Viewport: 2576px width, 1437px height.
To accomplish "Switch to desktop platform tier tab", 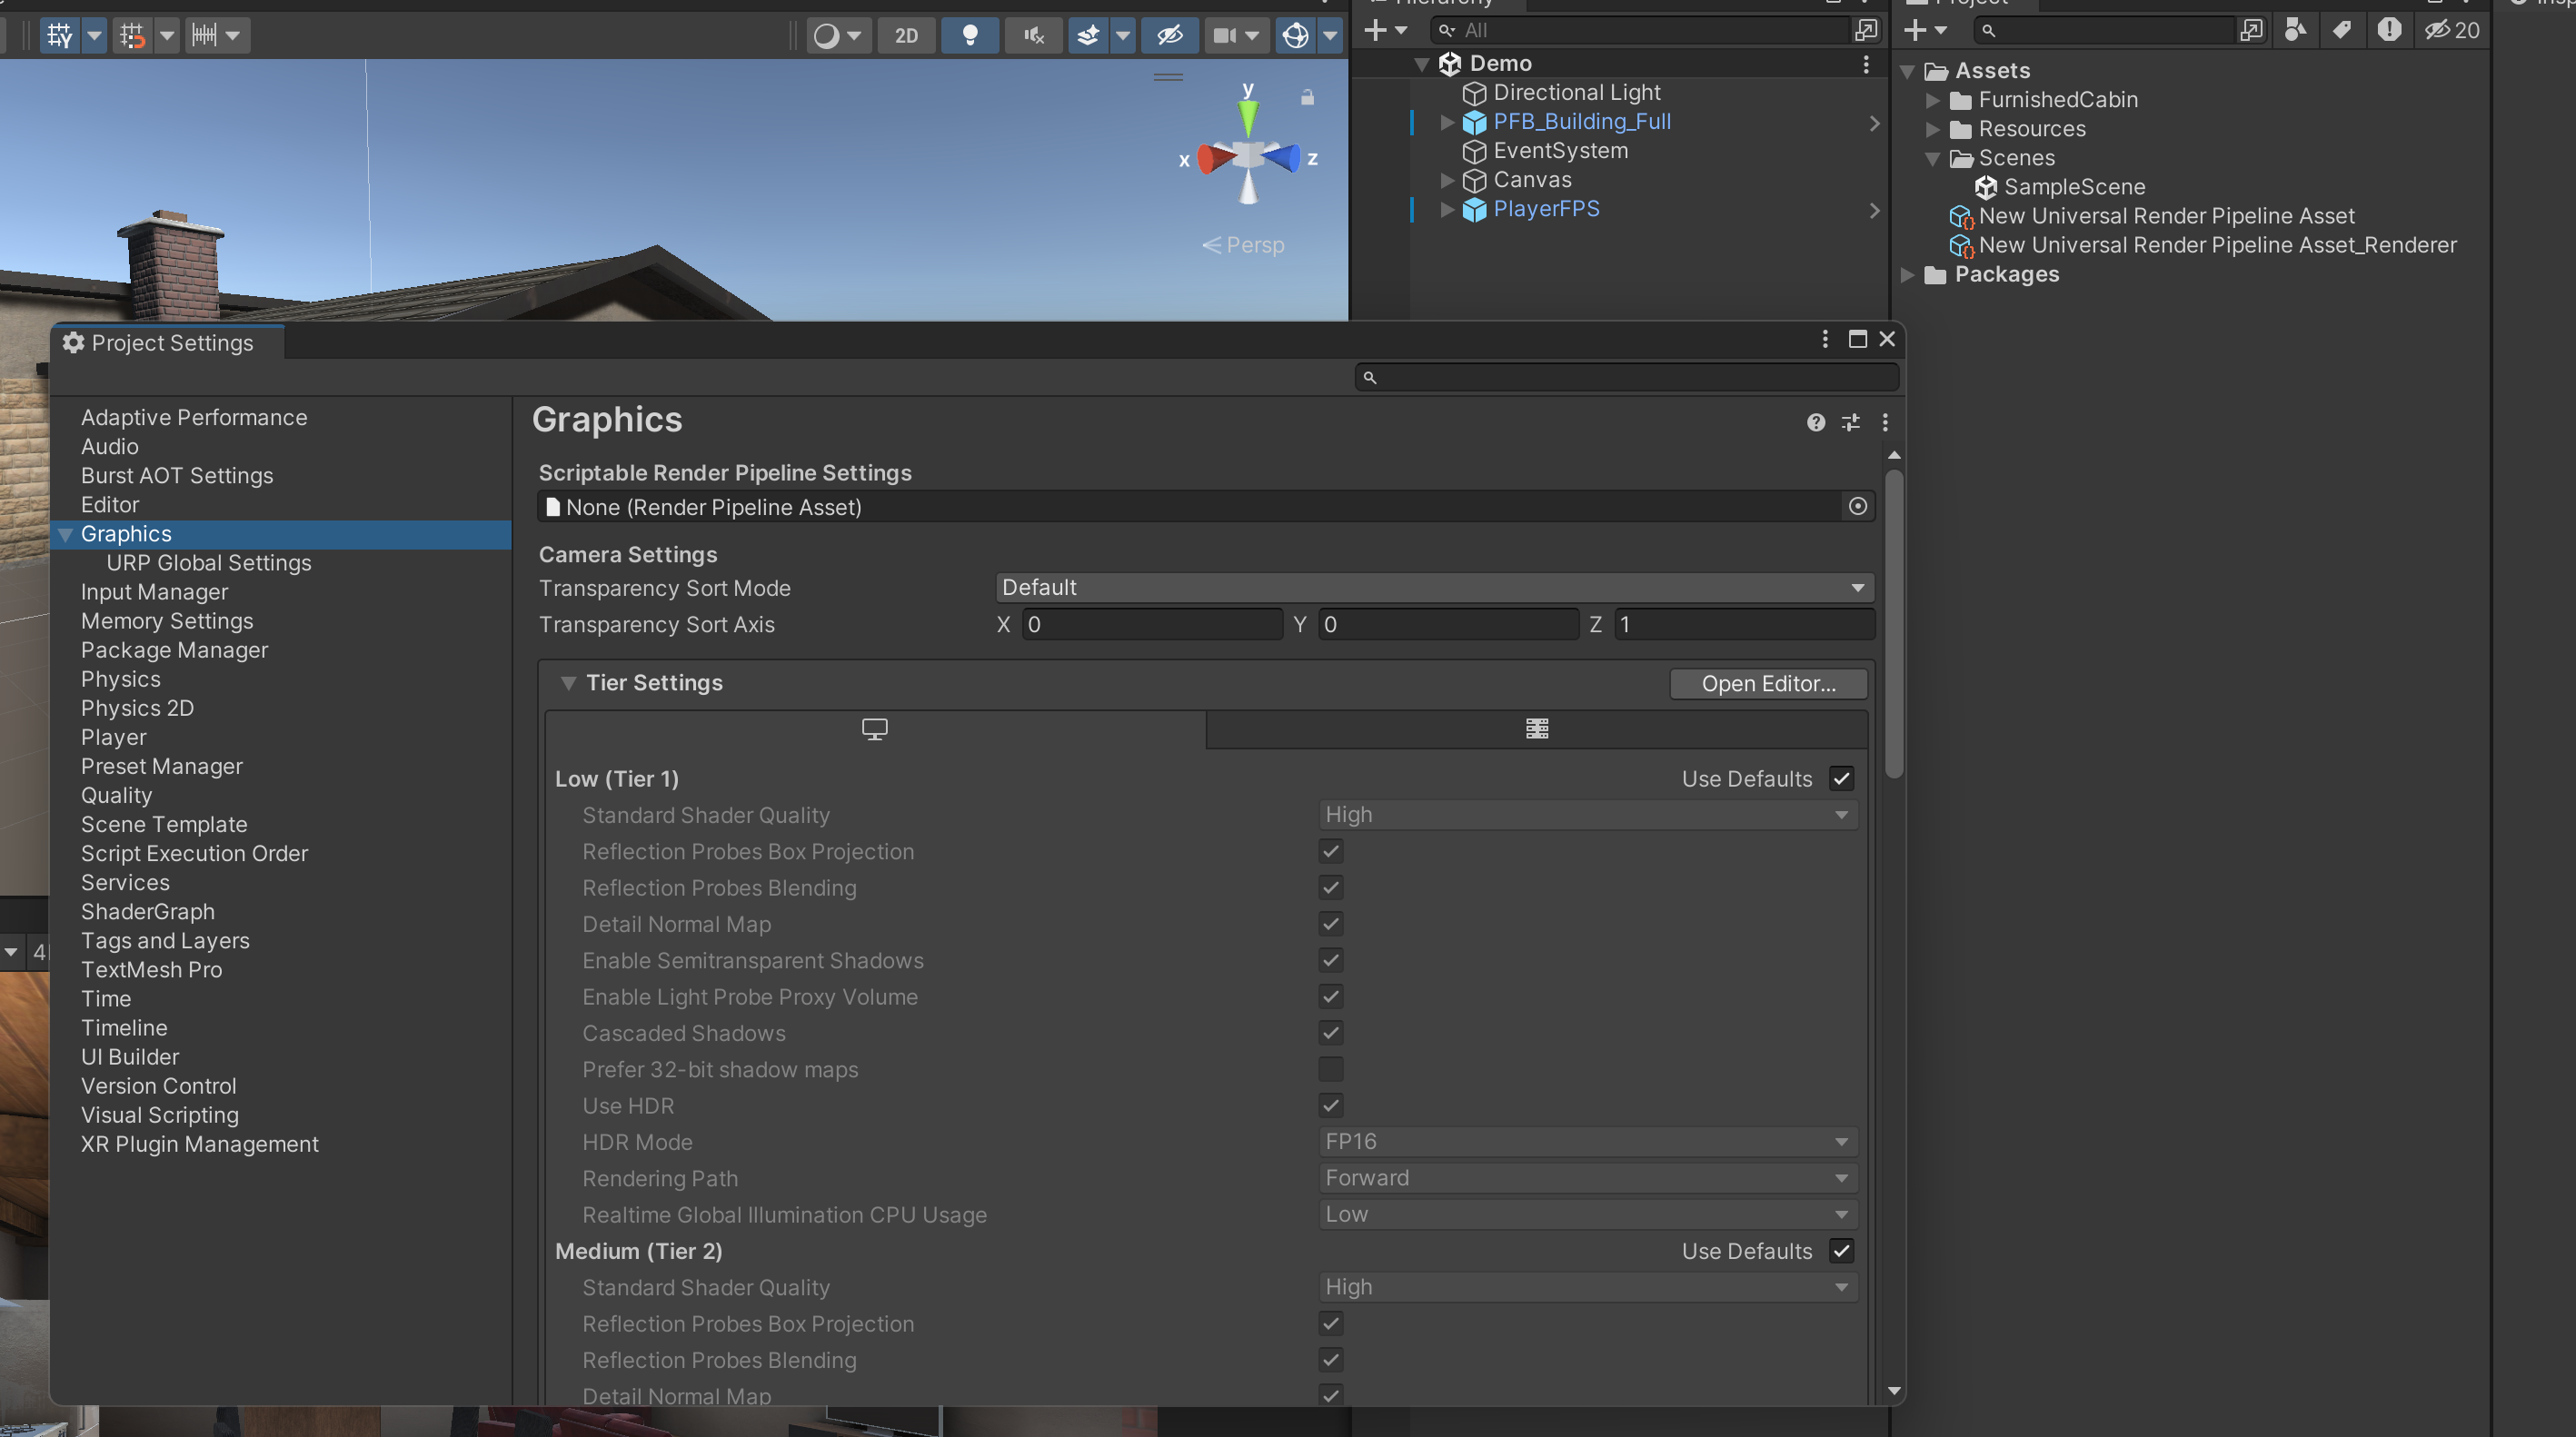I will tap(875, 729).
